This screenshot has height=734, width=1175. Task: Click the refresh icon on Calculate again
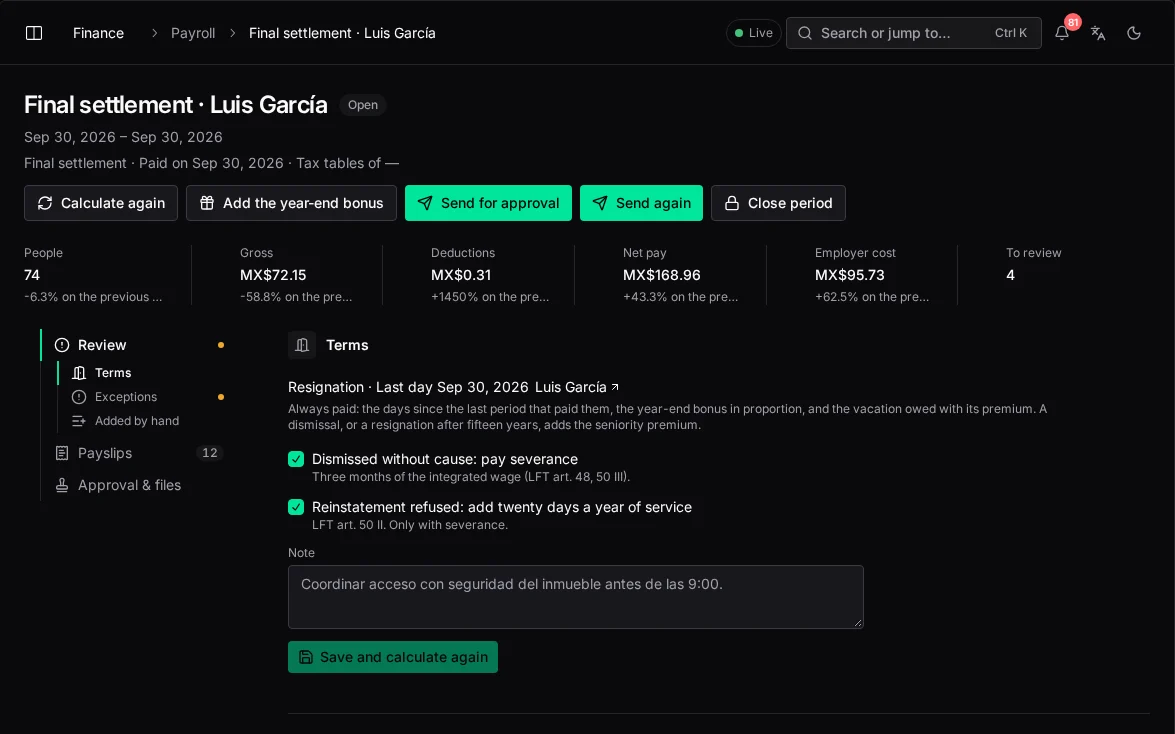point(45,203)
